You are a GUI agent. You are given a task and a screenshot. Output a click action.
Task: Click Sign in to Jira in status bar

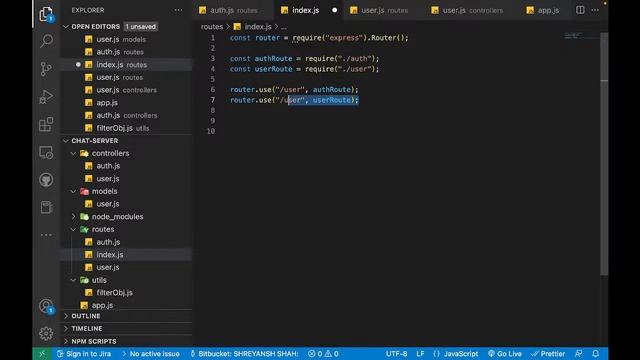(84, 353)
